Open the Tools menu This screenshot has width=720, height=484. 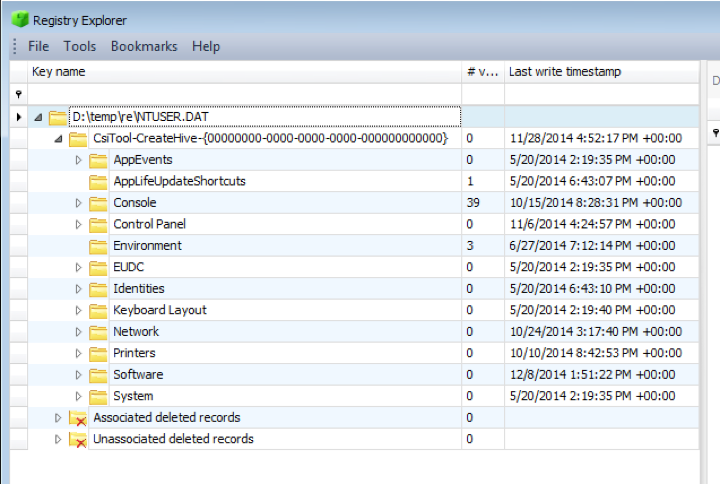click(80, 46)
